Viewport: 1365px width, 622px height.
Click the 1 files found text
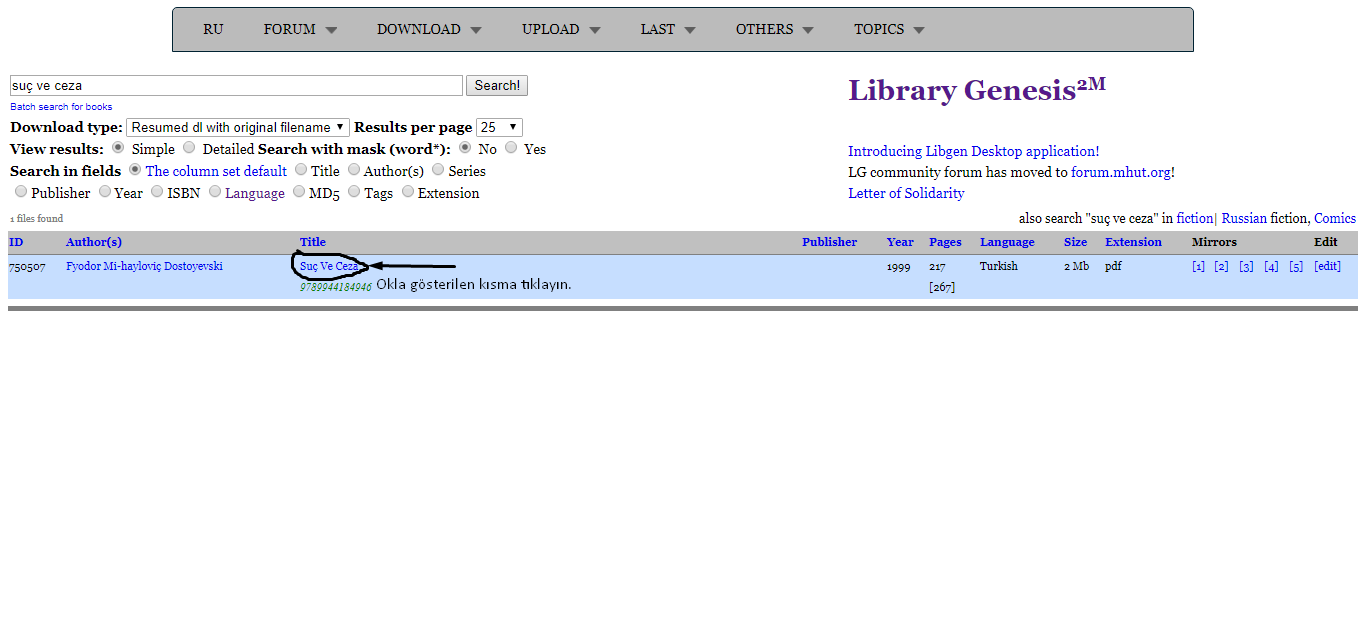[37, 218]
